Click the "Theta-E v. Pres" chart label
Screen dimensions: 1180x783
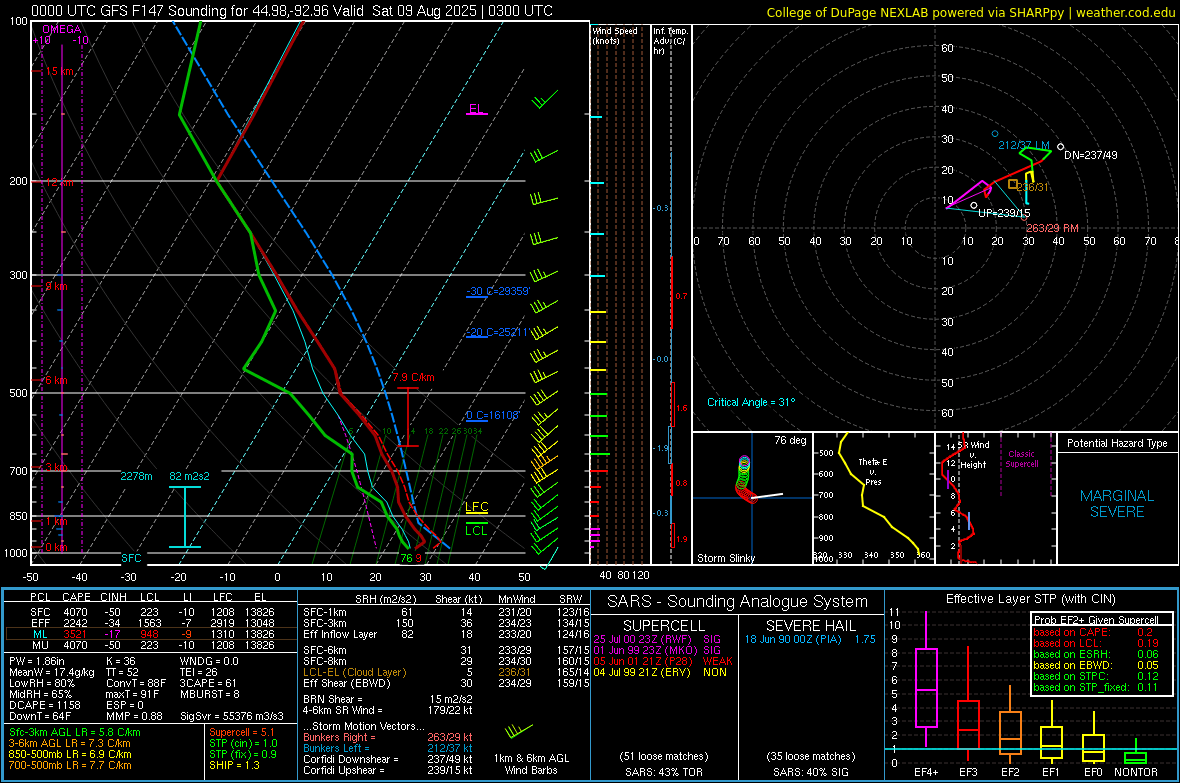[873, 471]
